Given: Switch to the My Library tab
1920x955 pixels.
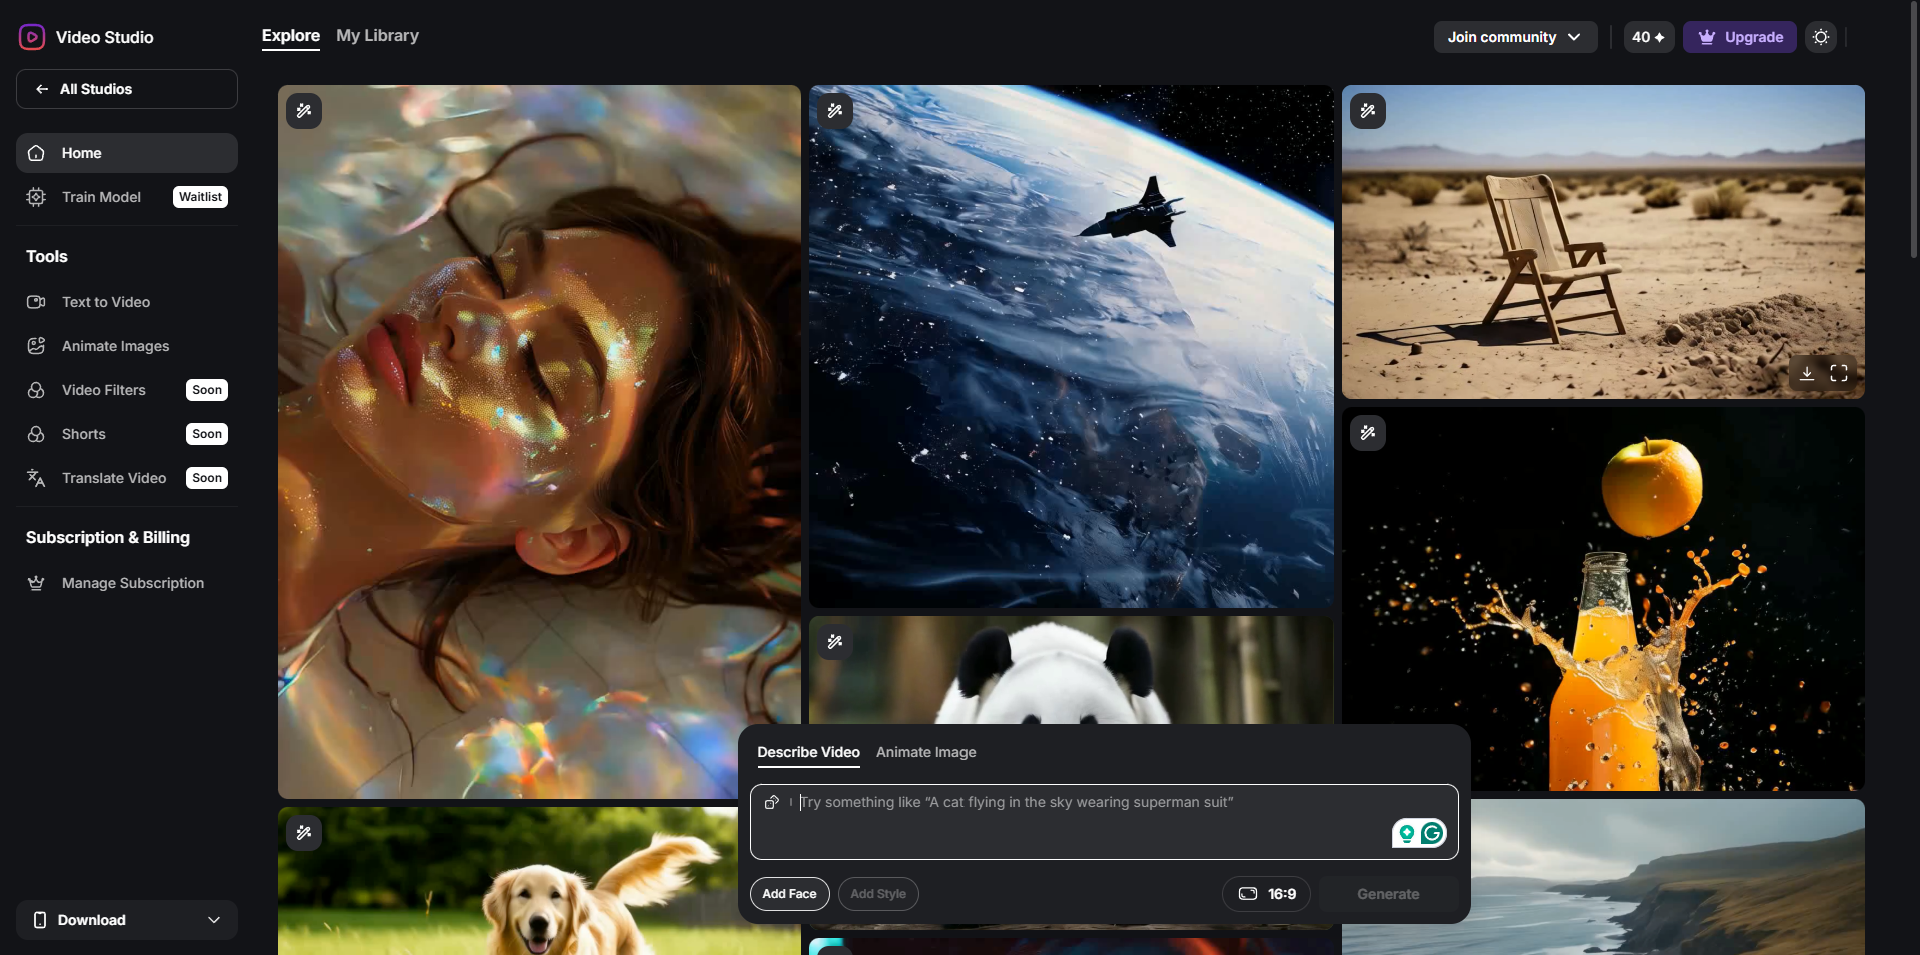Looking at the screenshot, I should (377, 36).
